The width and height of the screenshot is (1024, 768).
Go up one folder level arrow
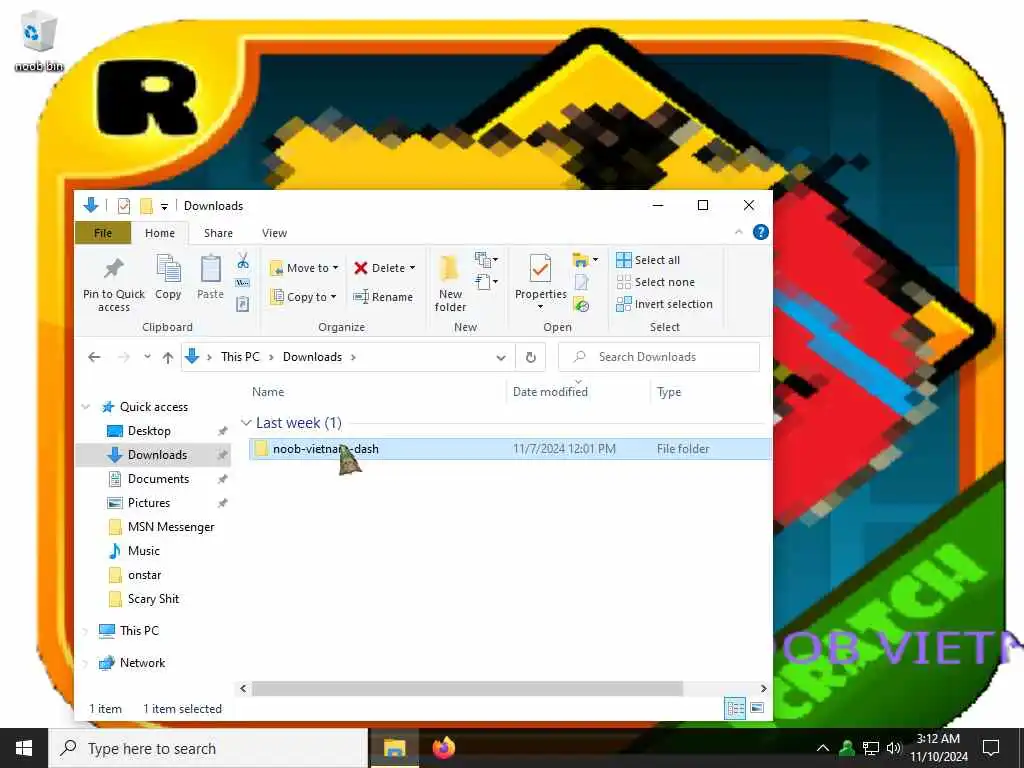click(x=168, y=357)
